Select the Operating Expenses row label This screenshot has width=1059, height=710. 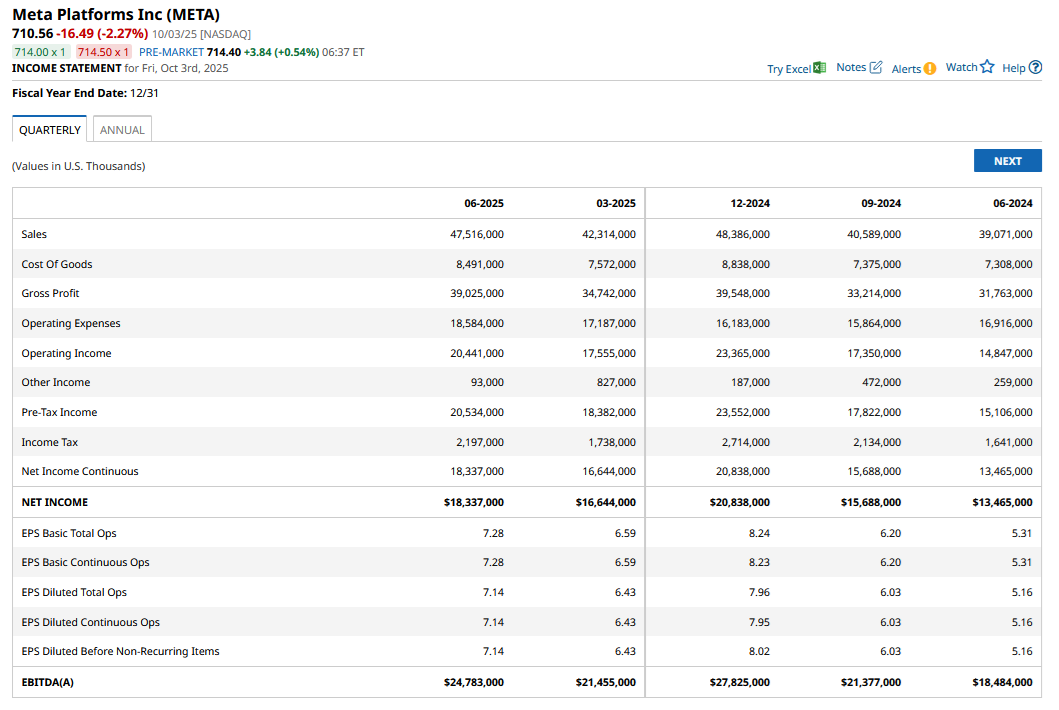coord(71,323)
